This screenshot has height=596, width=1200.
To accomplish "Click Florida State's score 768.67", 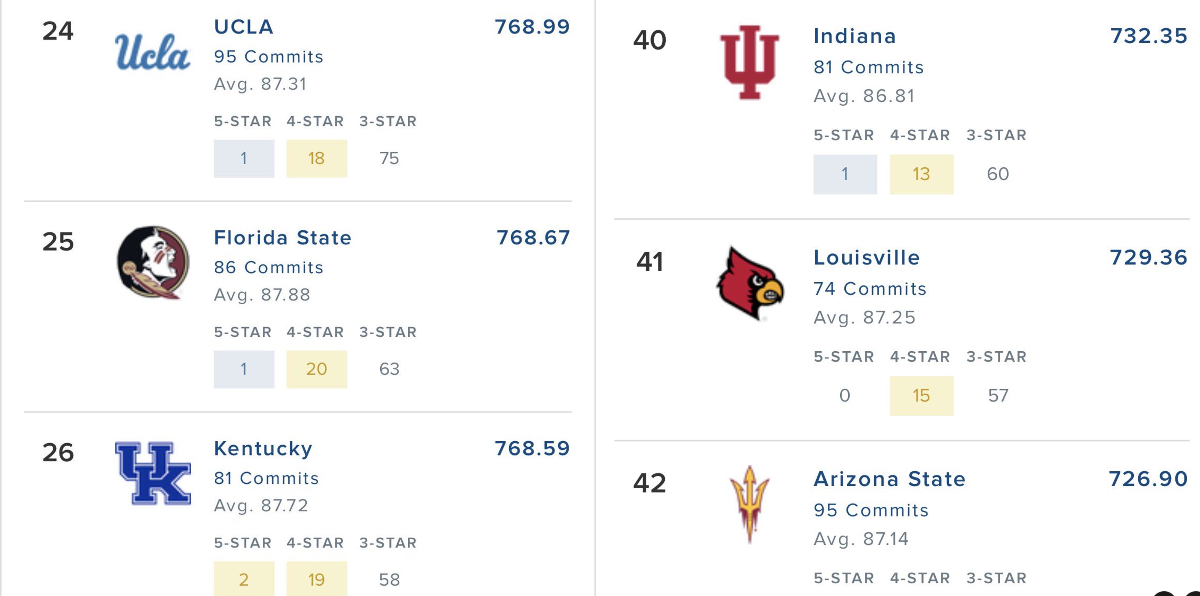I will 533,238.
